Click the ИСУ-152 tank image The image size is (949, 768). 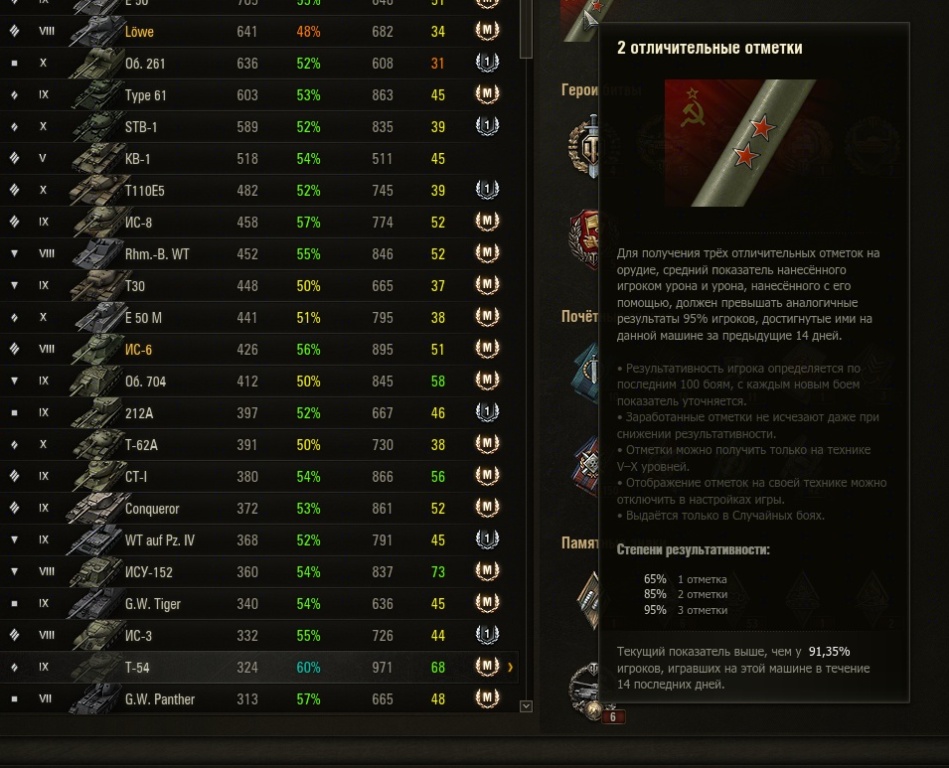pyautogui.click(x=97, y=572)
